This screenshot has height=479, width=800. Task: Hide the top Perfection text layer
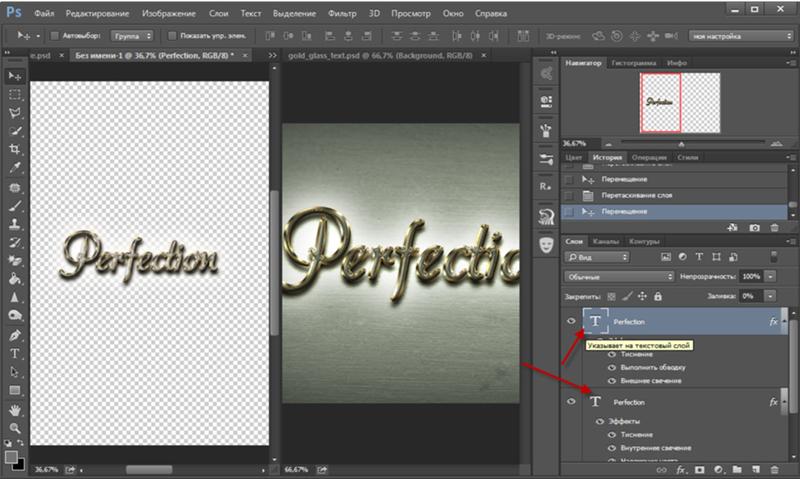pyautogui.click(x=571, y=322)
